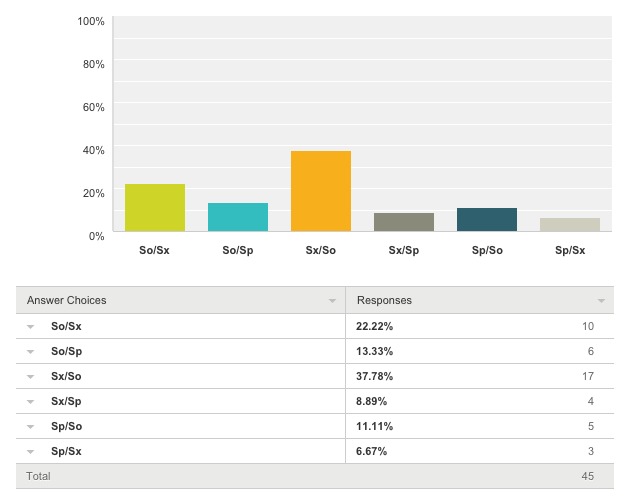Click the yellow-green So/Sx bar
Viewport: 627px width, 498px height.
155,208
